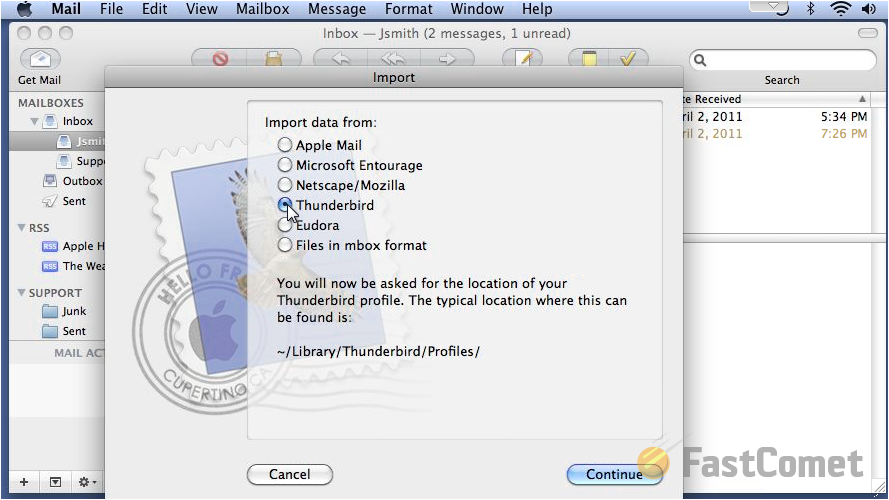The width and height of the screenshot is (889, 500).
Task: Select the Netscape/Mozilla radio button
Action: 285,184
